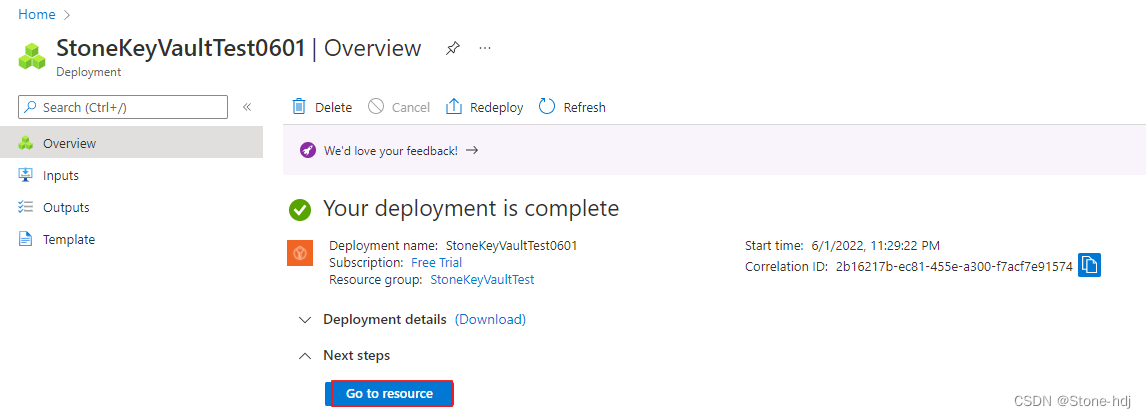Collapse the Next steps section
Viewport: 1146px width, 418px height.
pyautogui.click(x=304, y=356)
